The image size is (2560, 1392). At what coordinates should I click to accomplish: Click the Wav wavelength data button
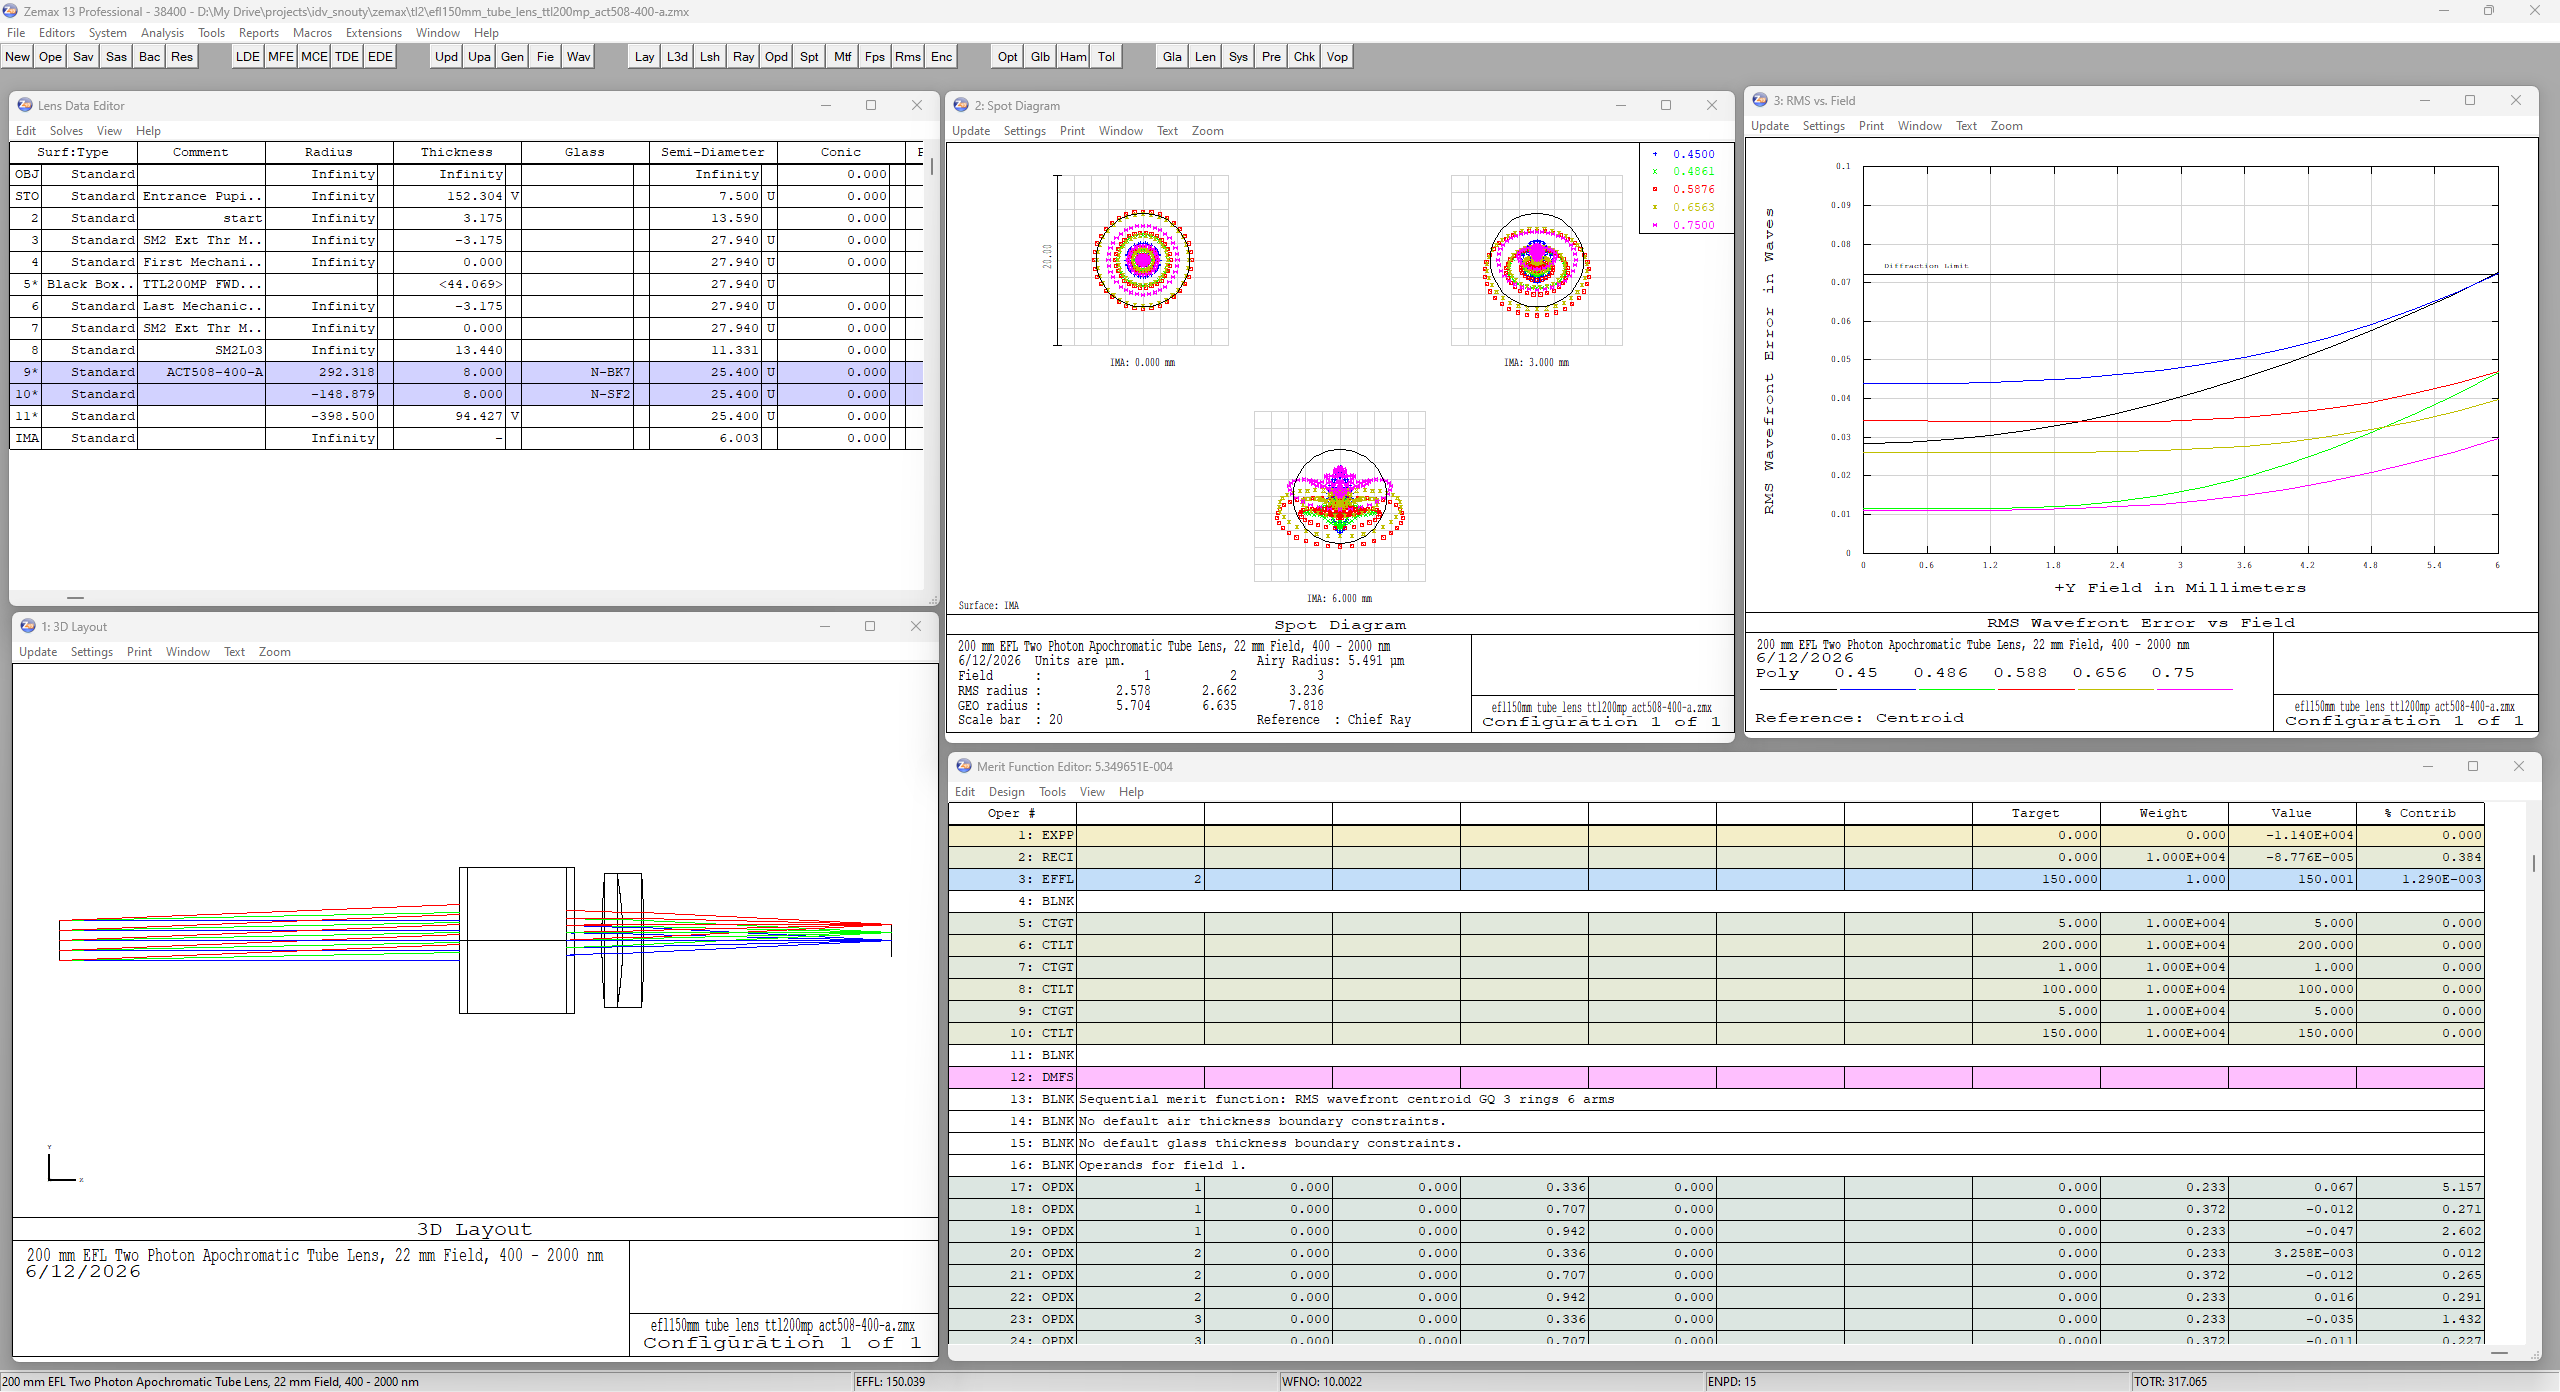tap(578, 56)
